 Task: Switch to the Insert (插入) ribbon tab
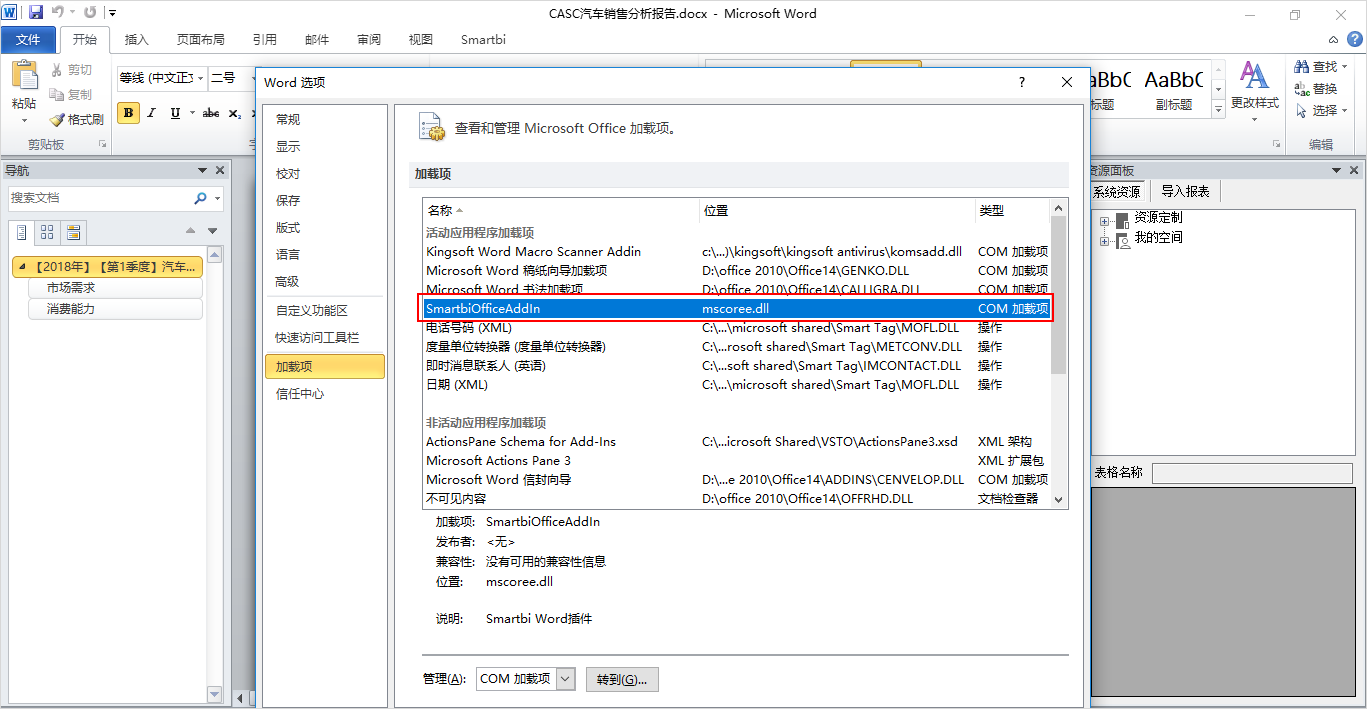tap(136, 40)
